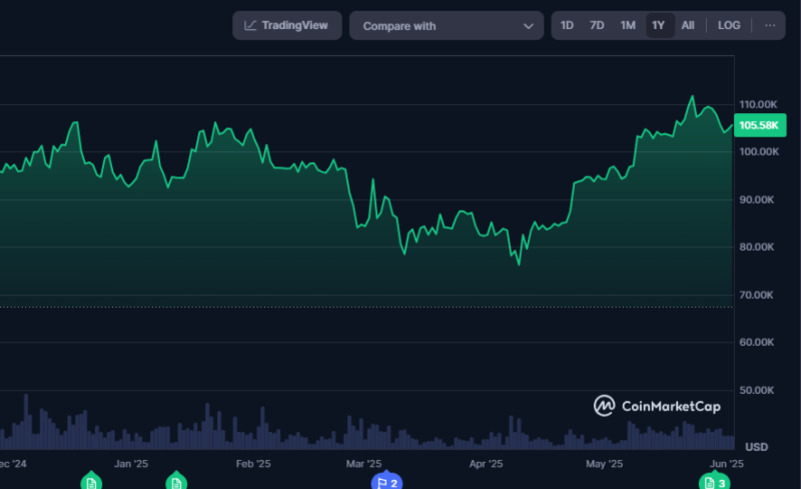Screen dimensions: 801x489
Task: Show the All time range
Action: click(x=688, y=25)
